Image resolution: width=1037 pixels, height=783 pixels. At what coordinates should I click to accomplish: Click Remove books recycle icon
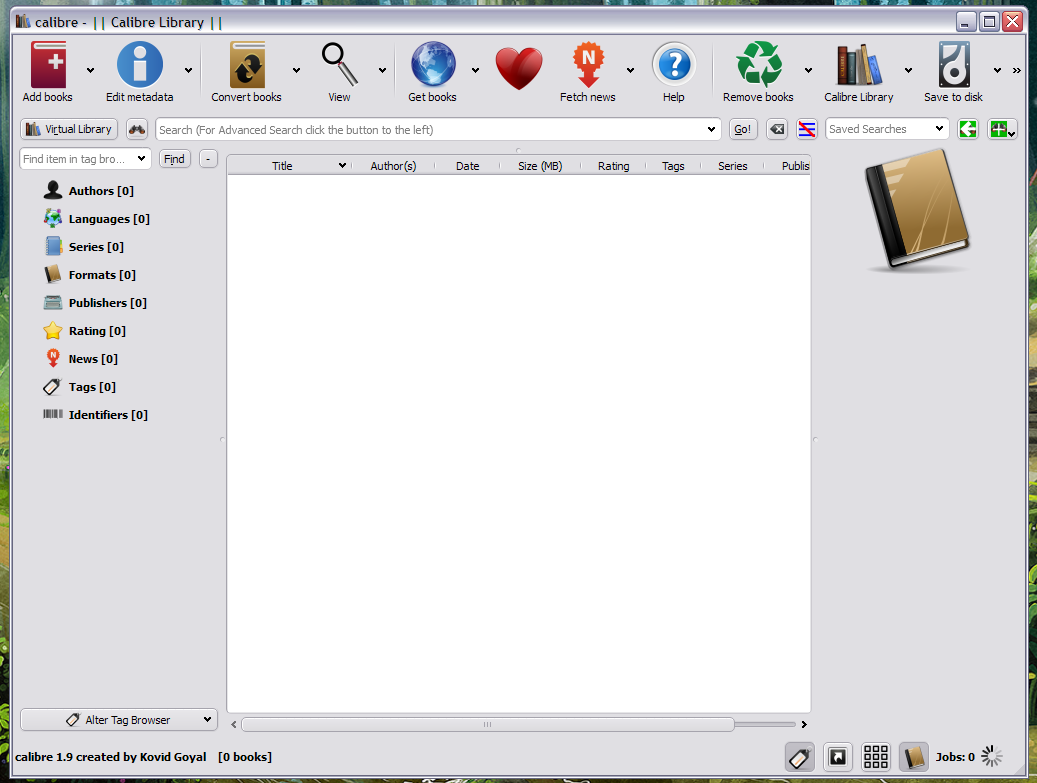coord(759,65)
